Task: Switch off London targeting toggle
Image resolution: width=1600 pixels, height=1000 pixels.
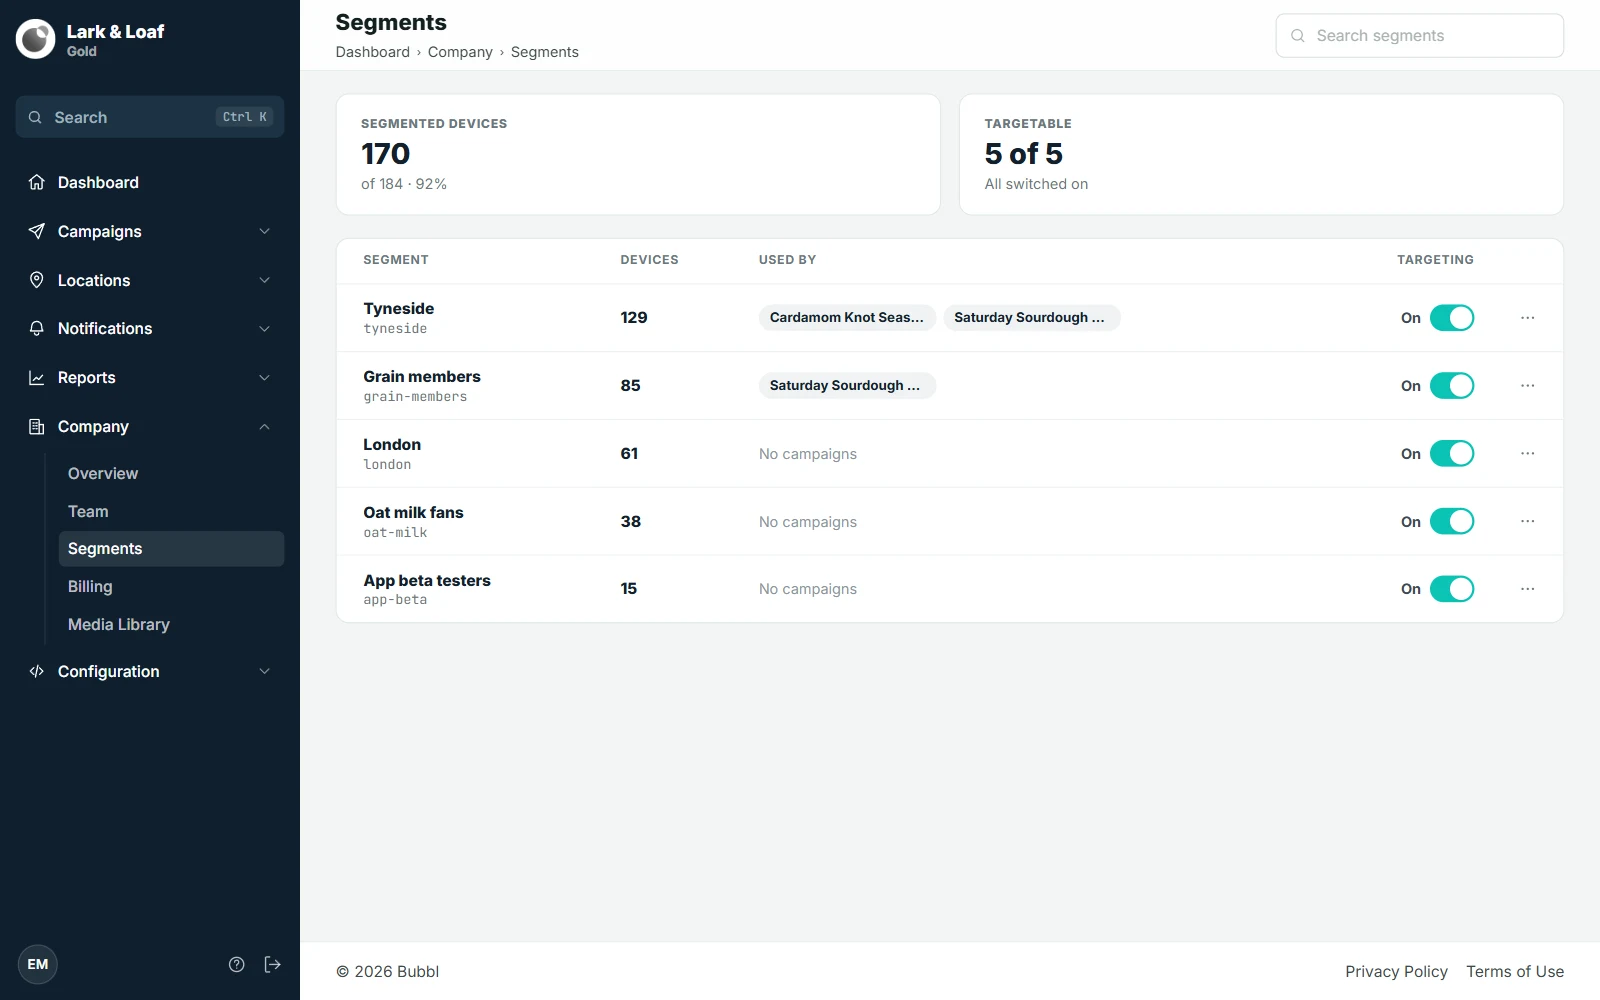Action: tap(1452, 453)
